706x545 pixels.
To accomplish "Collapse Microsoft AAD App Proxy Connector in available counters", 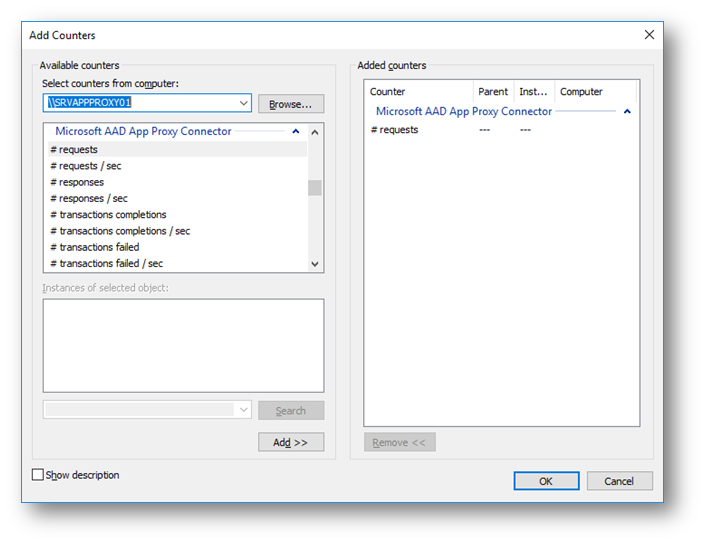I will point(296,132).
